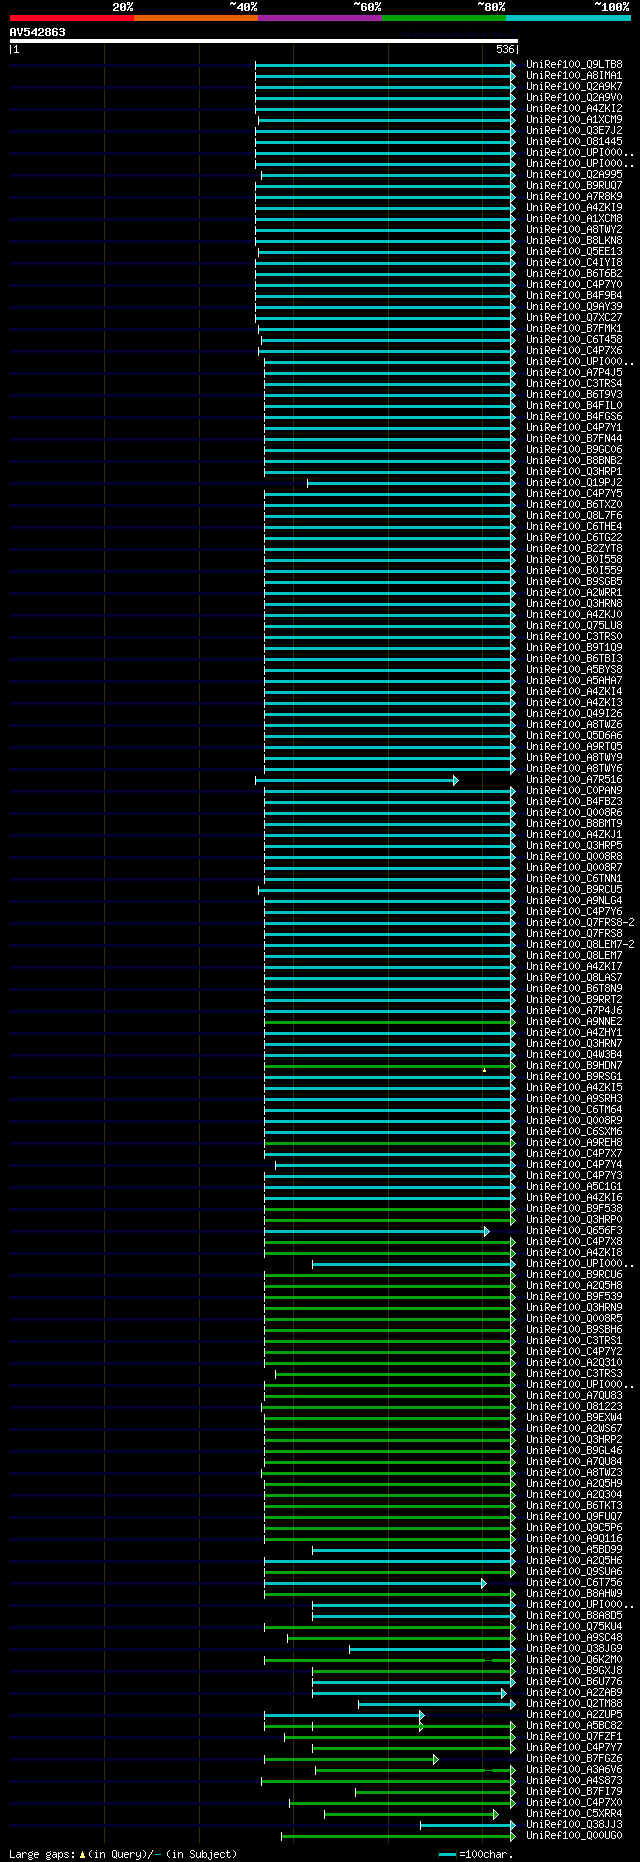This screenshot has height=1862, width=640.
Task: Select hit UniRef100_C6T458
Action: 574,340
